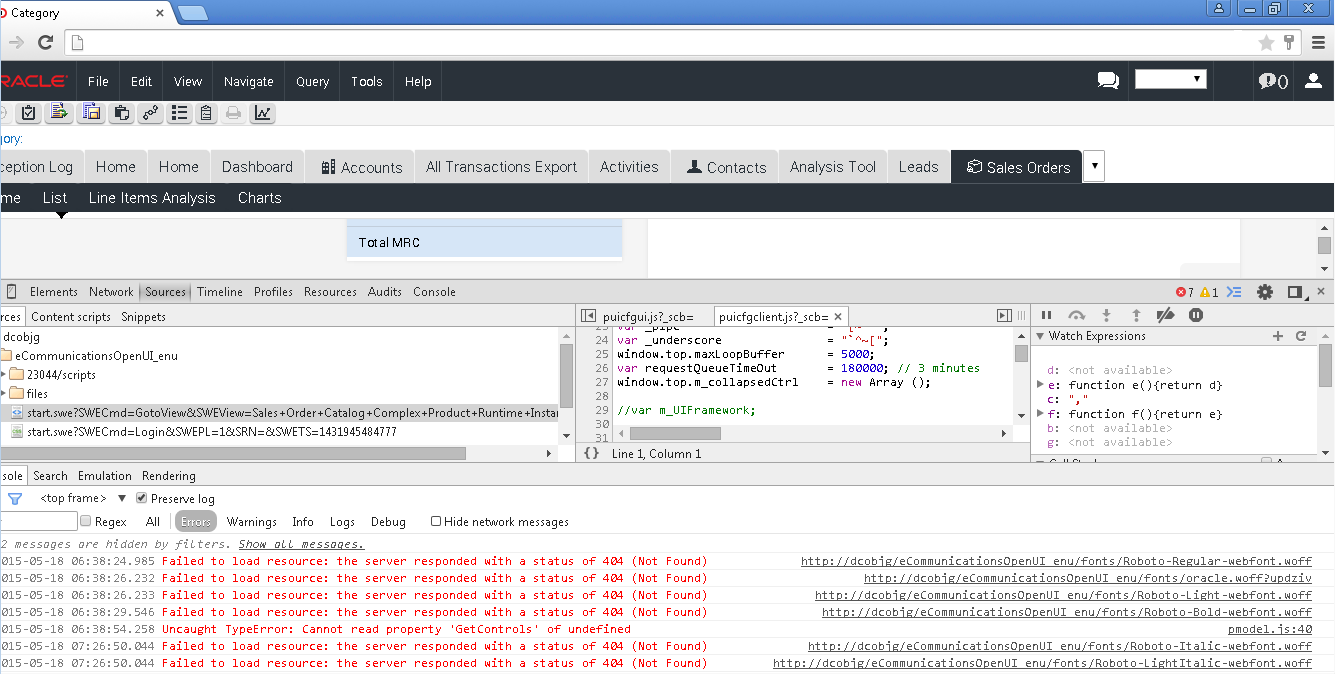Image resolution: width=1335 pixels, height=674 pixels.
Task: Click the Chrome address bar
Action: click(660, 42)
